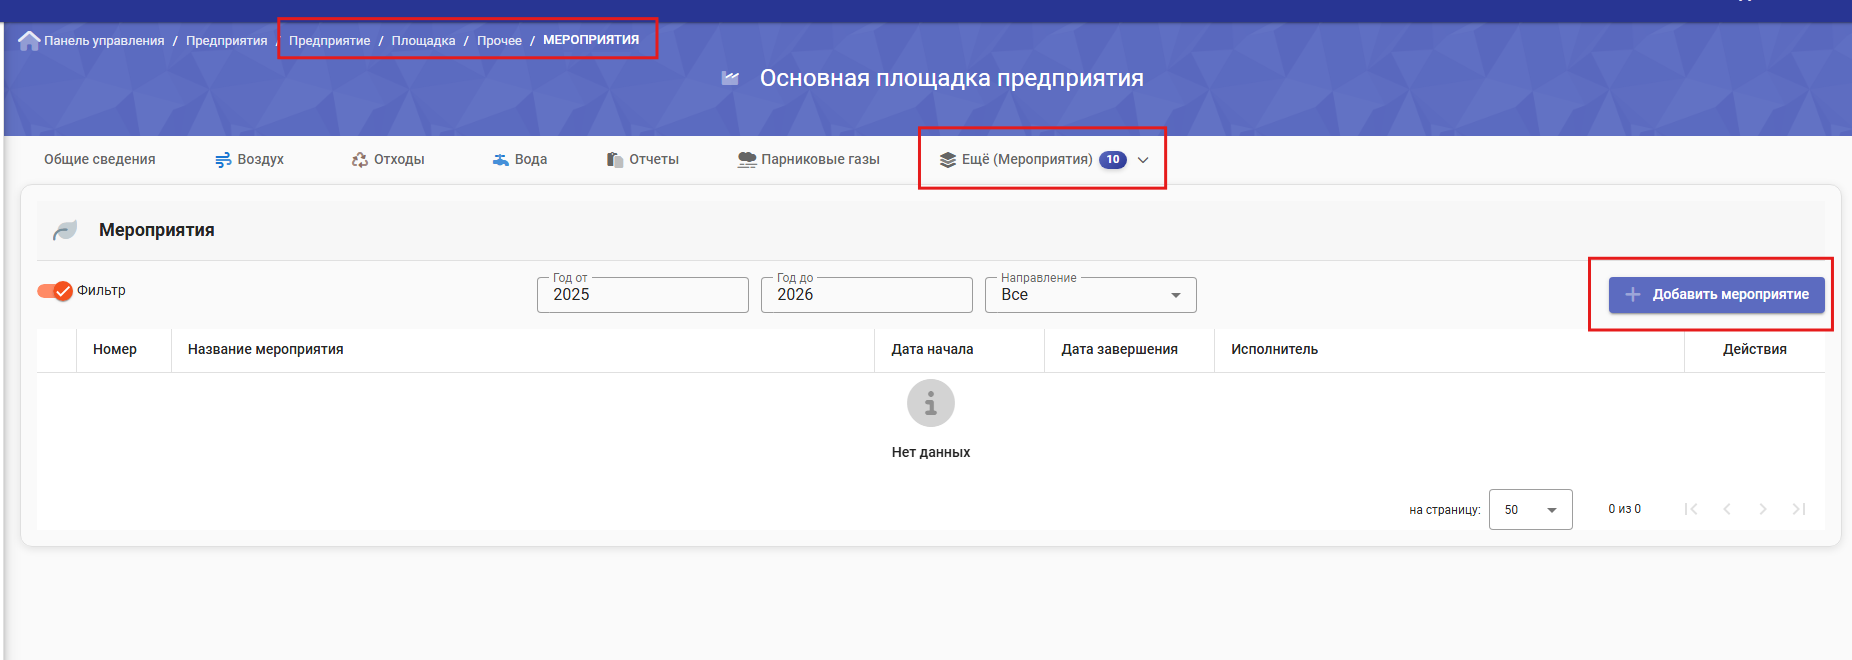
Task: Click the 0 из 0 pagination text
Action: click(x=1624, y=509)
